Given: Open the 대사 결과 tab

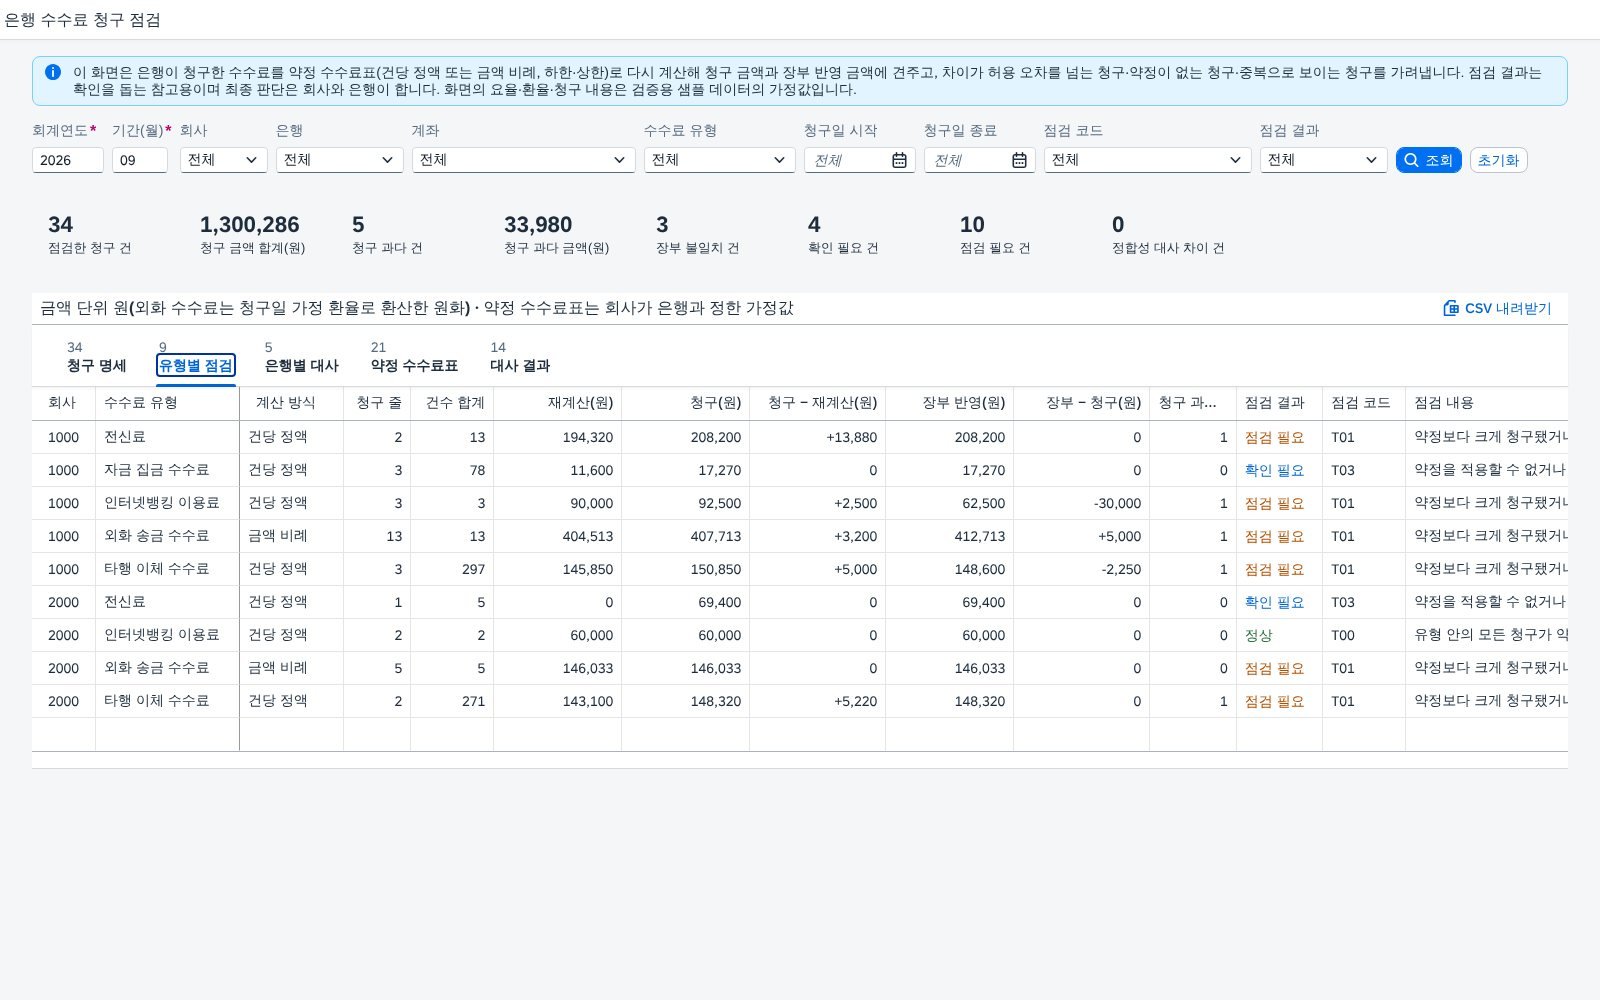Looking at the screenshot, I should [520, 365].
